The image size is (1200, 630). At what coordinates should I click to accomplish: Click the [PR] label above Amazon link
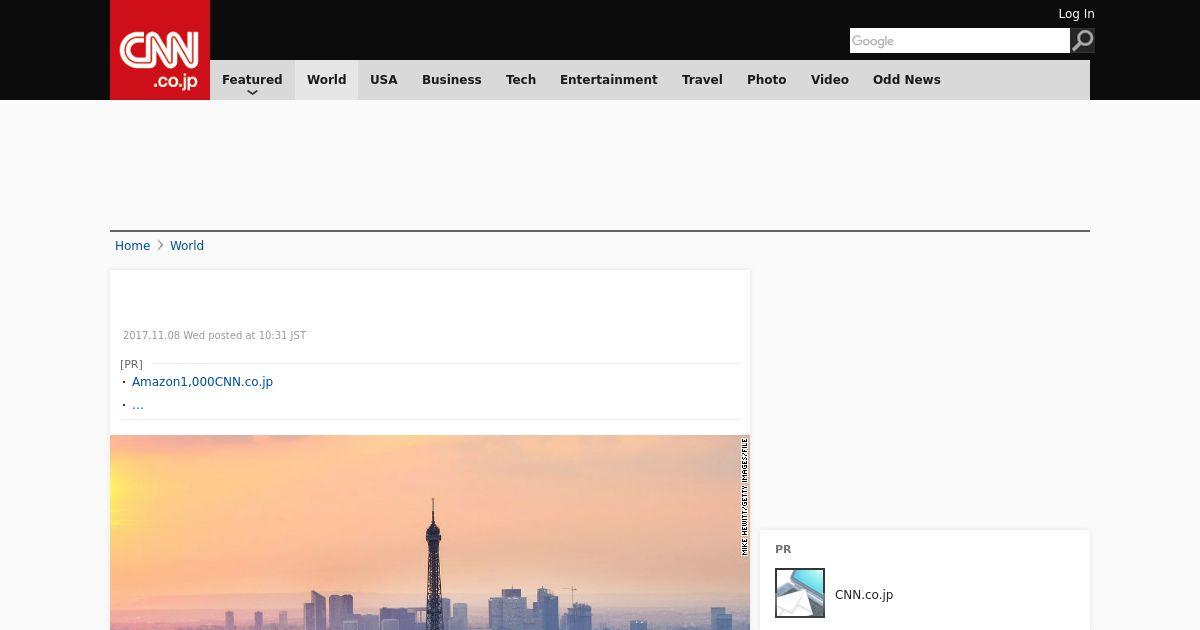[x=131, y=364]
